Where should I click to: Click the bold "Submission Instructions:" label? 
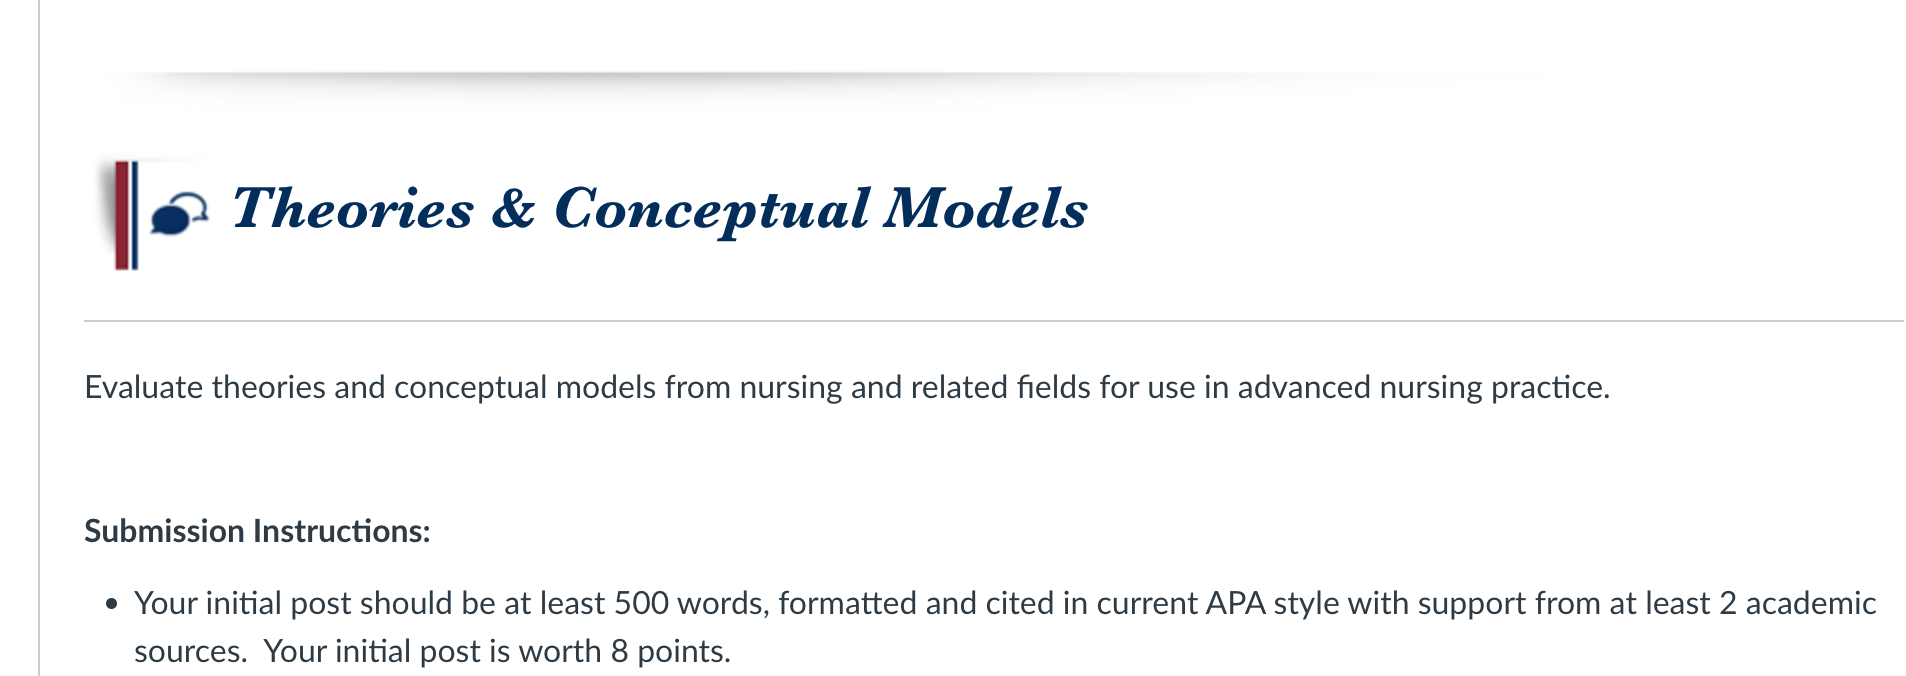(257, 531)
